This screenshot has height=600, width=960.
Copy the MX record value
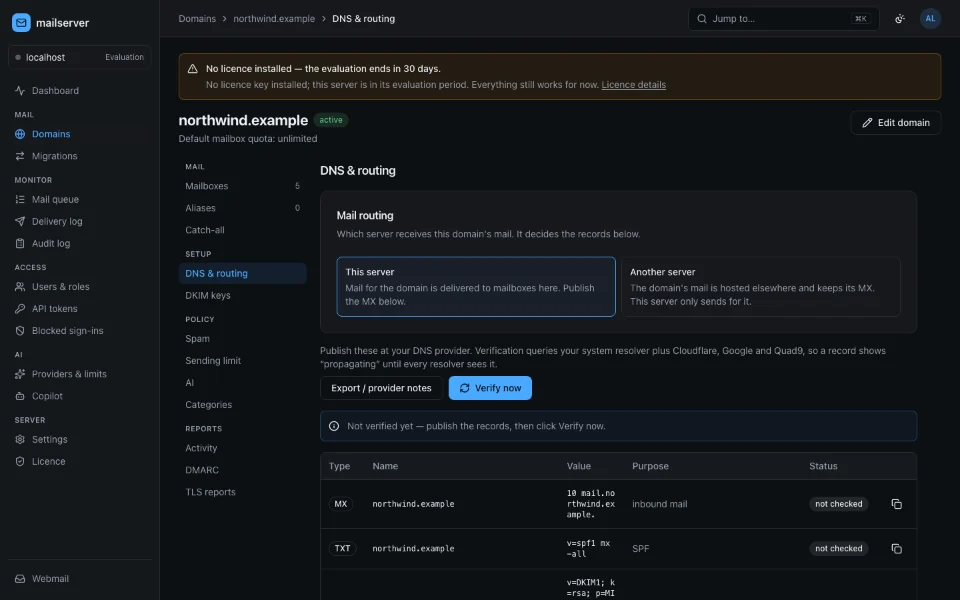pyautogui.click(x=896, y=504)
